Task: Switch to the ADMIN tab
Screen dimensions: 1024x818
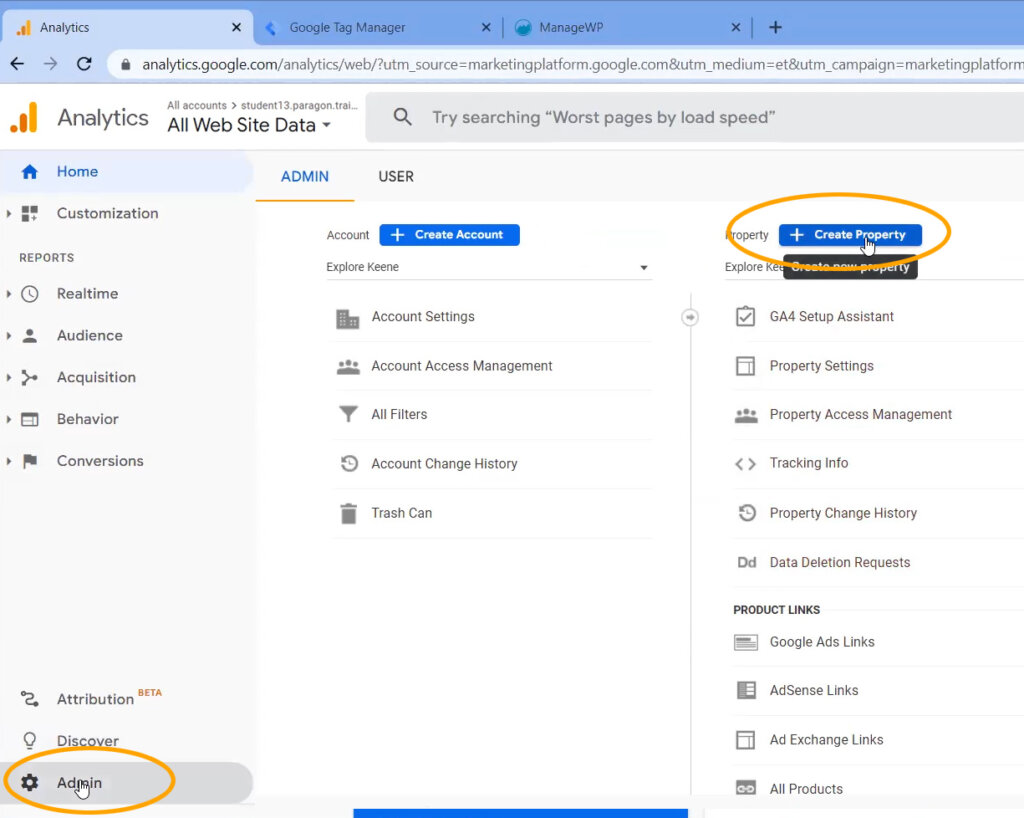Action: [x=305, y=177]
